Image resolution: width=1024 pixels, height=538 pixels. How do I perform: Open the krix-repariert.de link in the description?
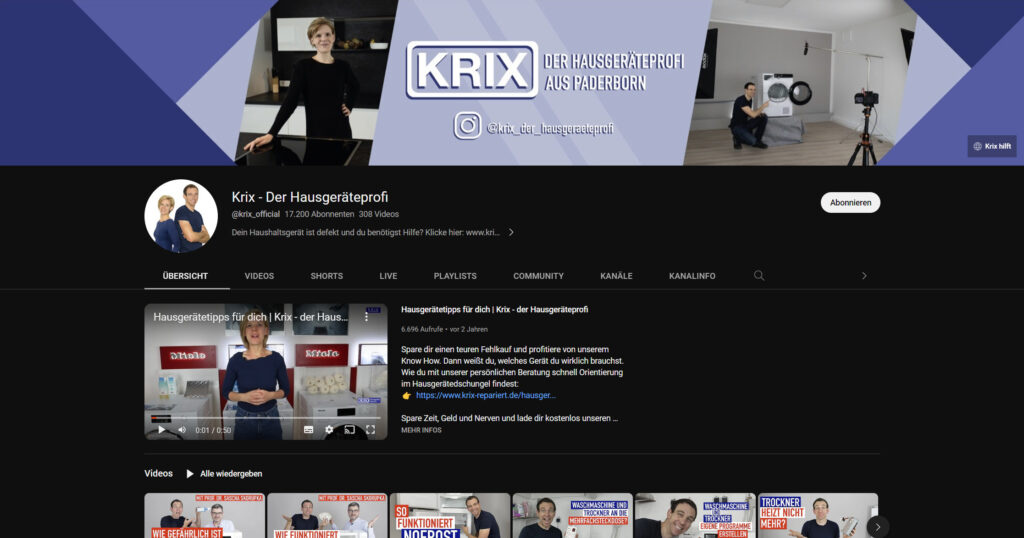click(x=486, y=395)
